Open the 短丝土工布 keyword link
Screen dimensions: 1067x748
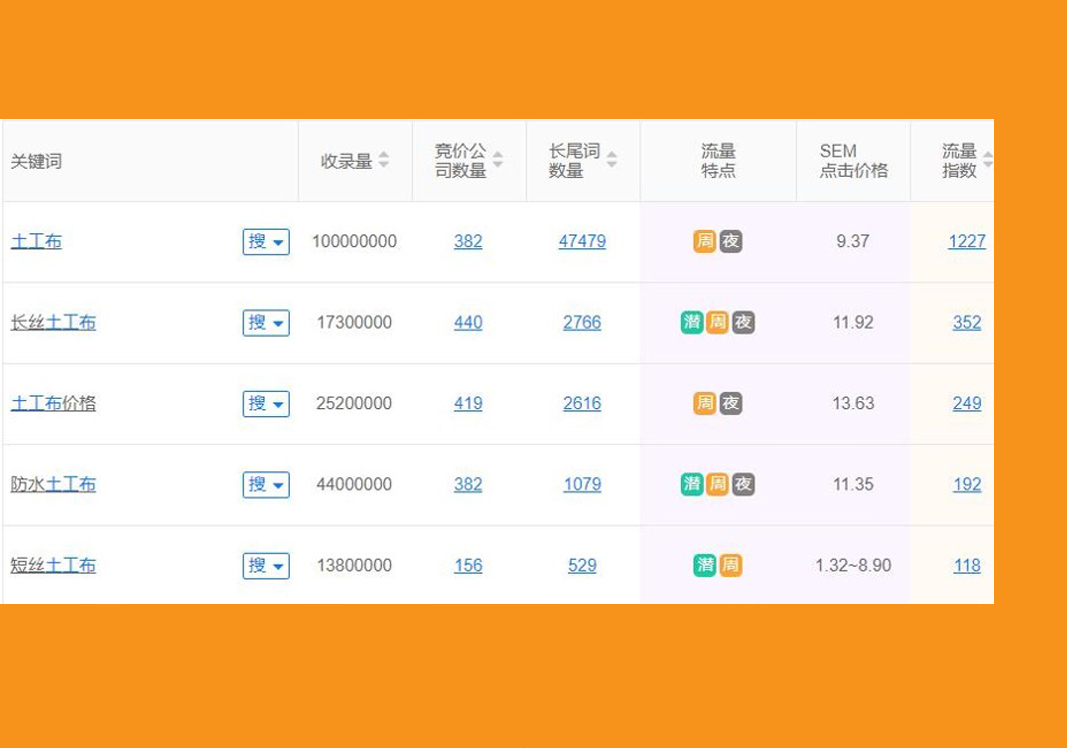(53, 565)
